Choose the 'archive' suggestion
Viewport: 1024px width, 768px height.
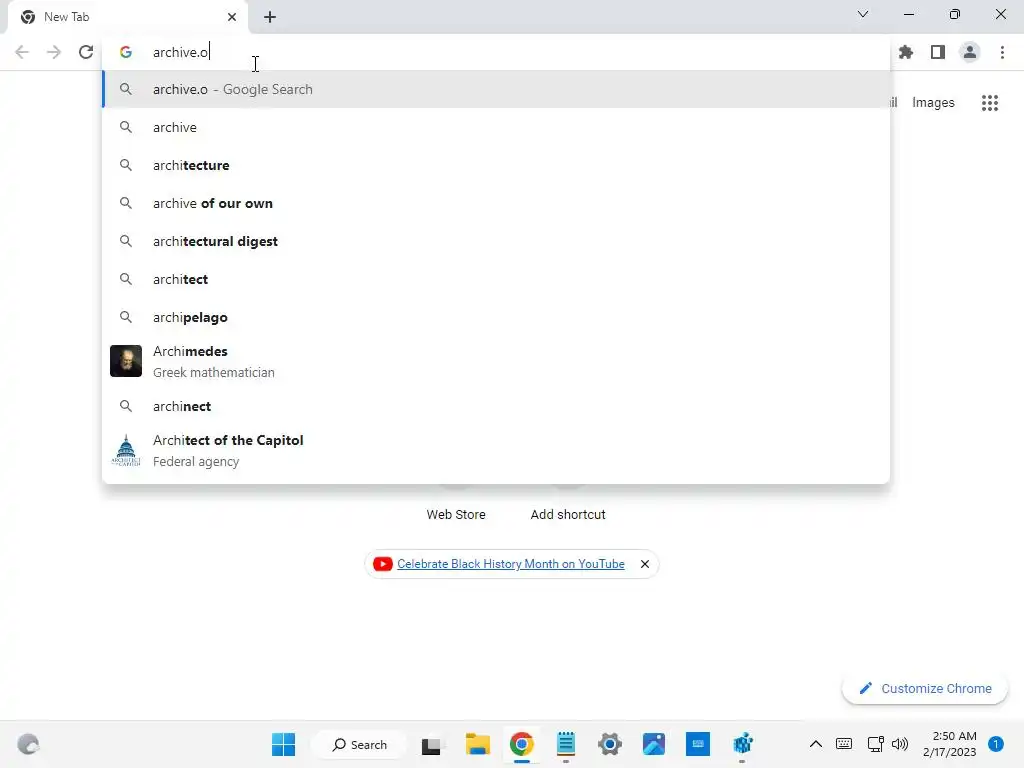496,127
